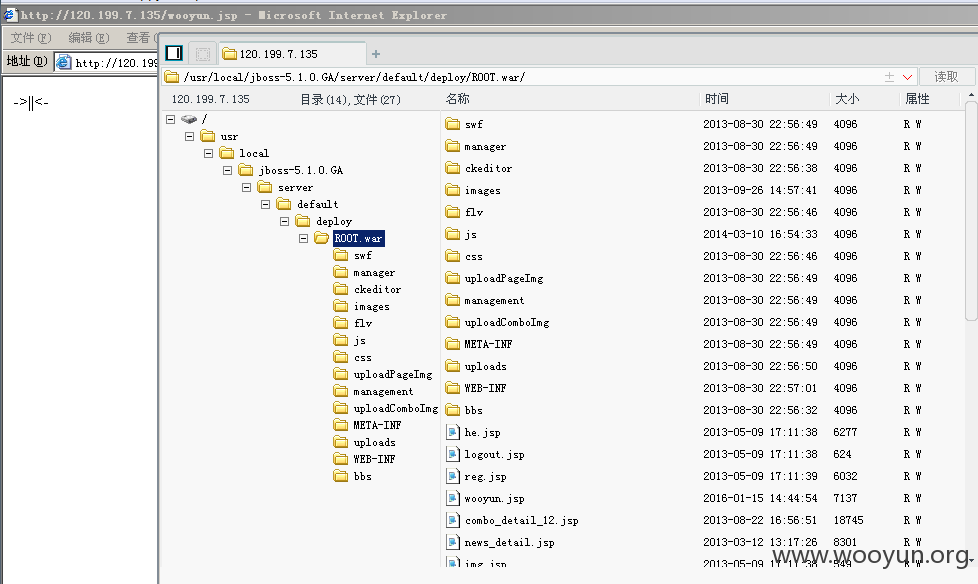Click manager folder icon in file list
Screen dimensions: 978x584
tap(453, 146)
